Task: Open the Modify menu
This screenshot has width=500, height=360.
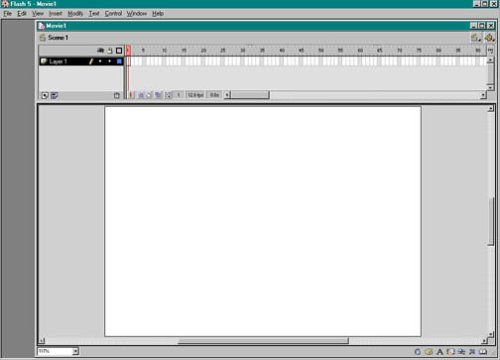Action: click(75, 14)
